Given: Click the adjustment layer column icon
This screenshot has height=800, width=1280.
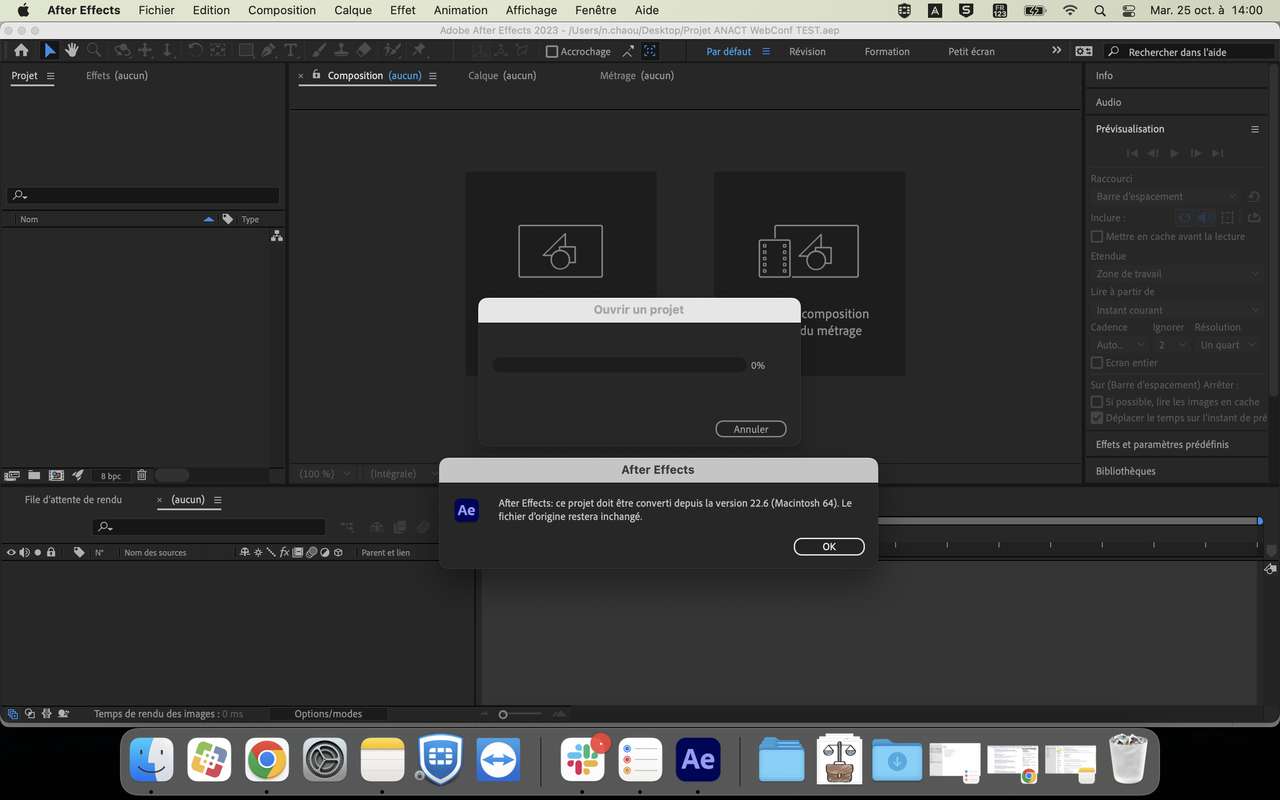Looking at the screenshot, I should [325, 552].
